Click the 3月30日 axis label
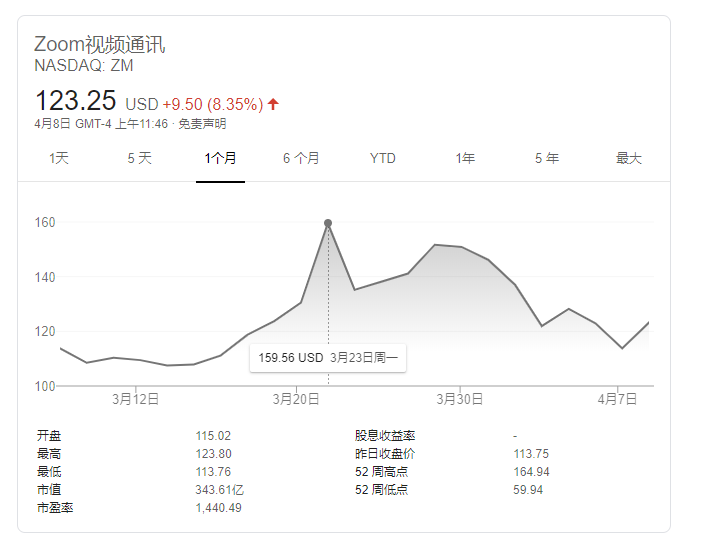The height and width of the screenshot is (550, 705). point(460,399)
